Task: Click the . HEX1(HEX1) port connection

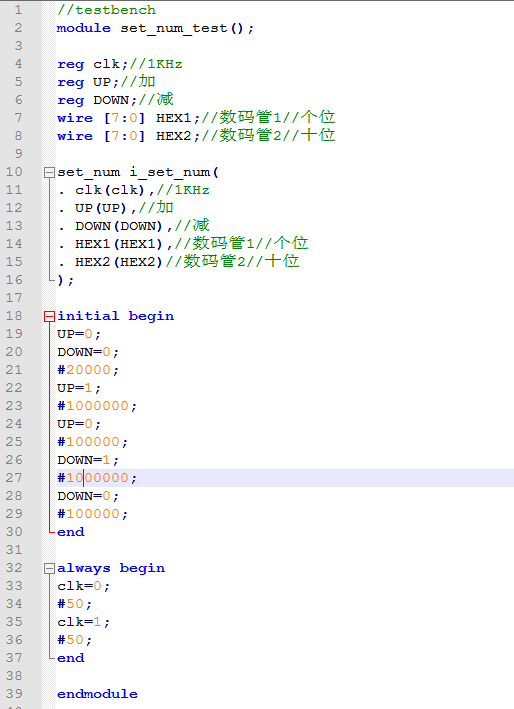Action: pyautogui.click(x=183, y=244)
